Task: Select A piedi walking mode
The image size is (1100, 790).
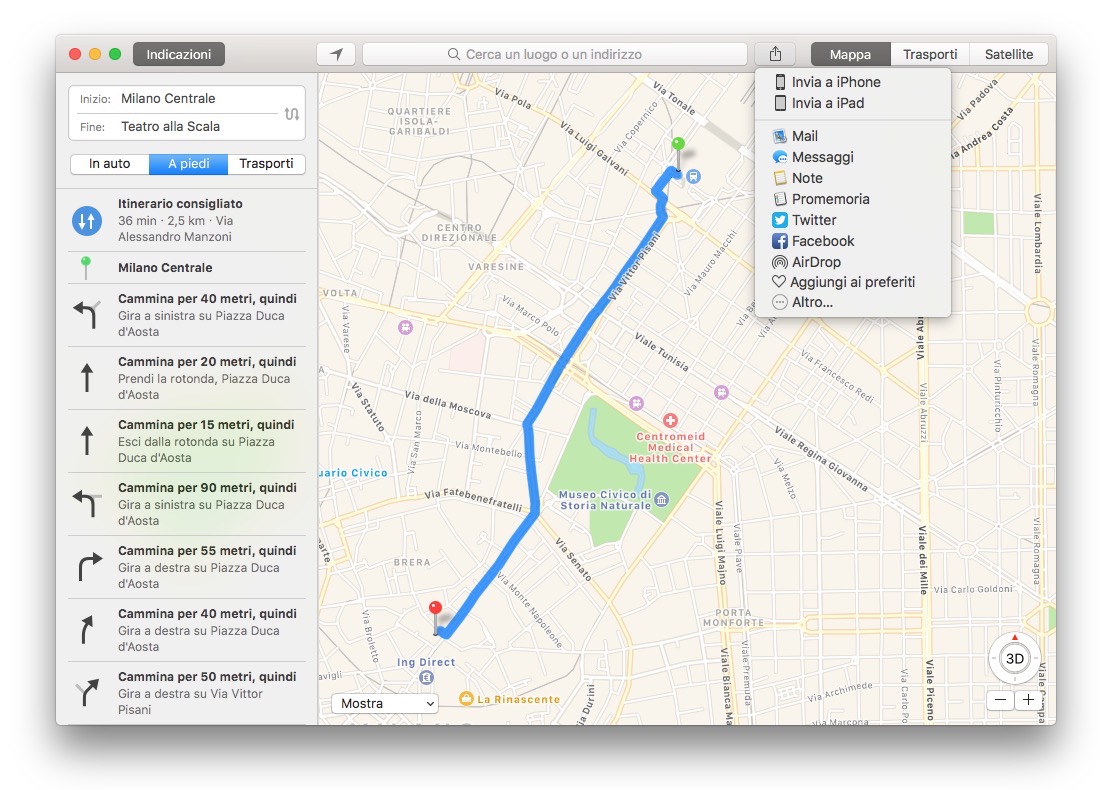Action: click(188, 163)
